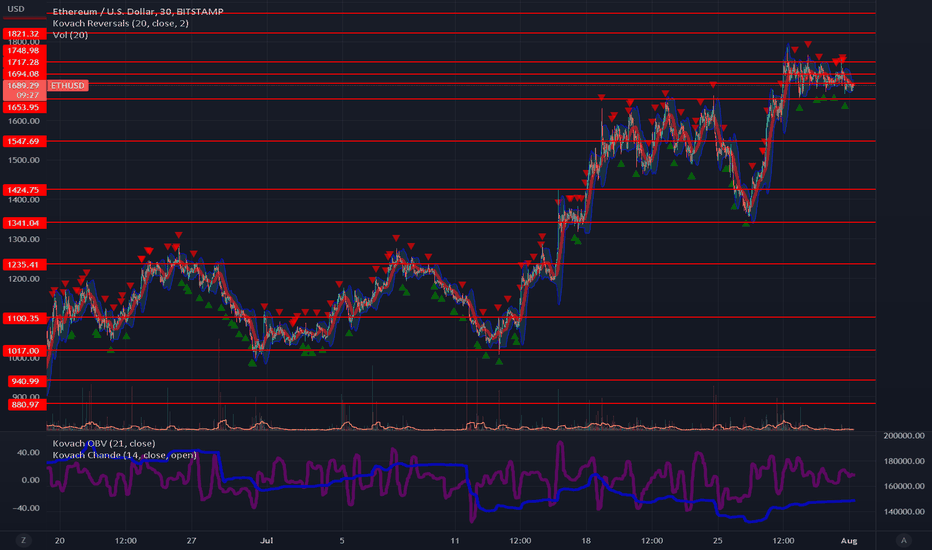Click the 140000.00 OBV axis value

coord(904,511)
